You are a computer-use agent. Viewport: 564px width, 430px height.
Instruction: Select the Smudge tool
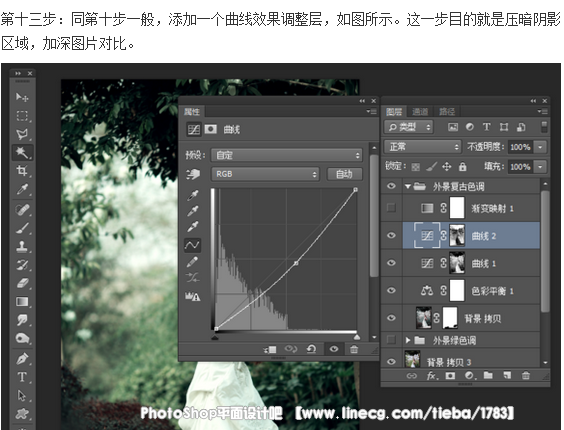tap(22, 320)
